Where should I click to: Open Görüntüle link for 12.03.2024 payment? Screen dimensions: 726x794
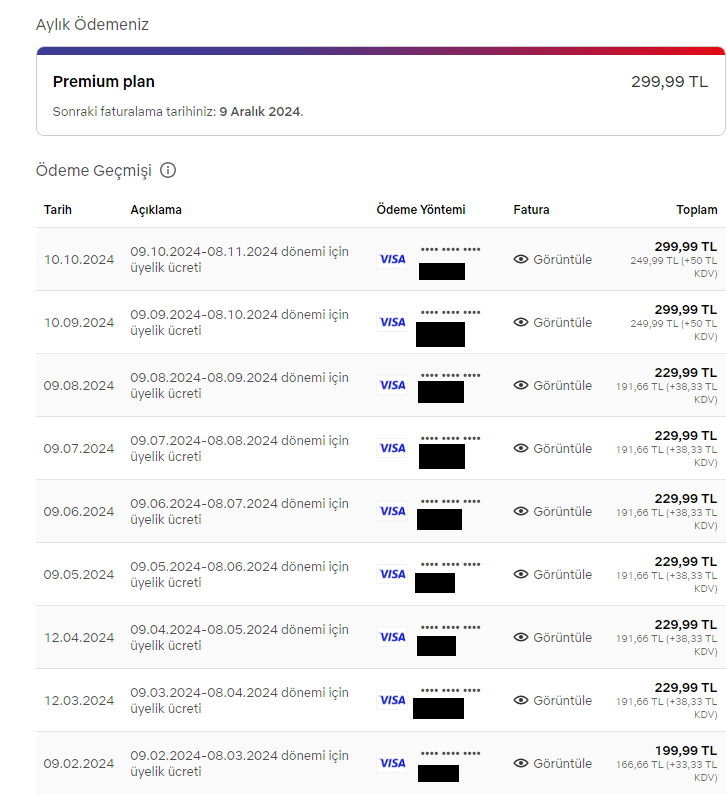[x=562, y=700]
